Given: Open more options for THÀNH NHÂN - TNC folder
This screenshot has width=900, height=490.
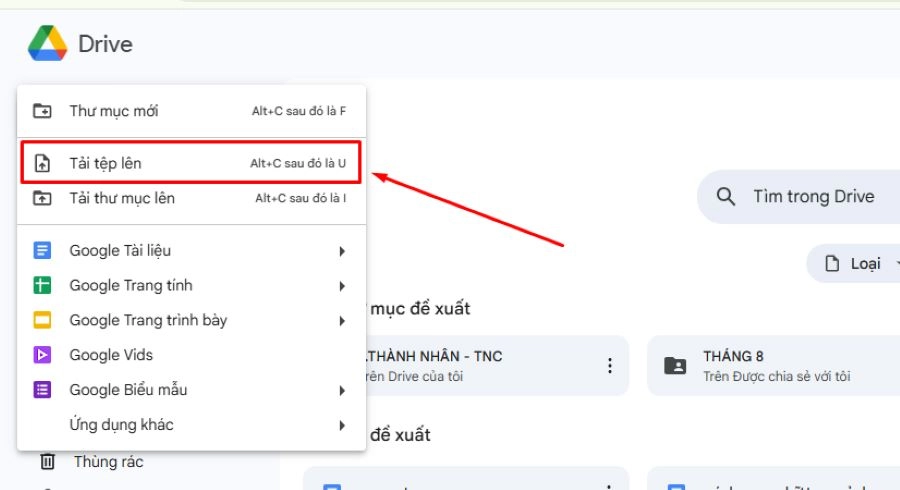Looking at the screenshot, I should 609,366.
